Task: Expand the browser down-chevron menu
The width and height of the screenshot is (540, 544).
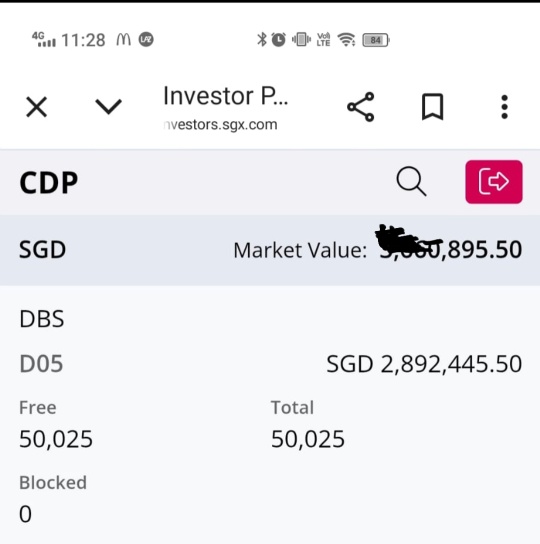Action: pyautogui.click(x=108, y=107)
